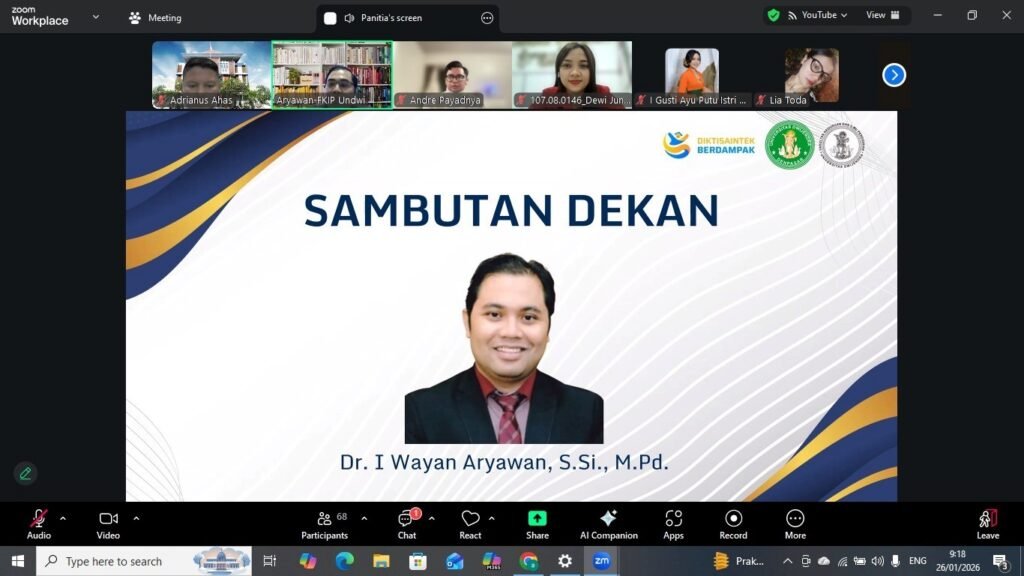
Task: Start recording with the Record button
Action: [733, 523]
